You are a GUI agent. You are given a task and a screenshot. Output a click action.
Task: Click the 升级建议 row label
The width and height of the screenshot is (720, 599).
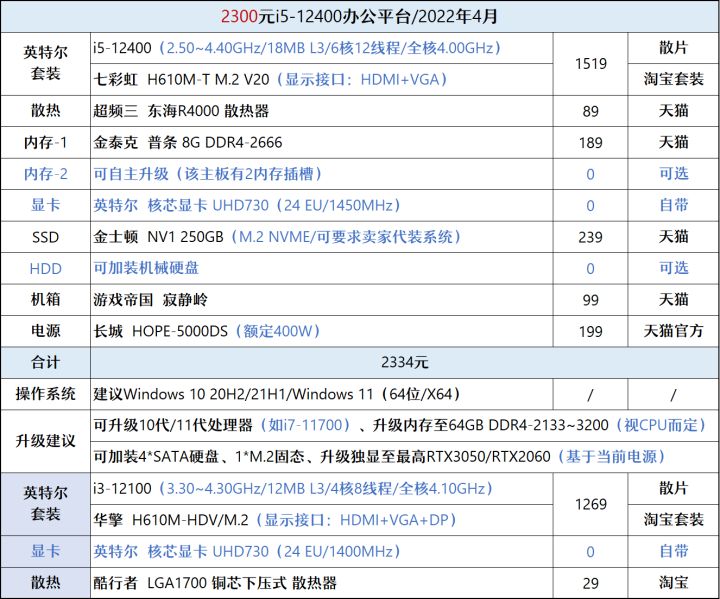(x=45, y=441)
